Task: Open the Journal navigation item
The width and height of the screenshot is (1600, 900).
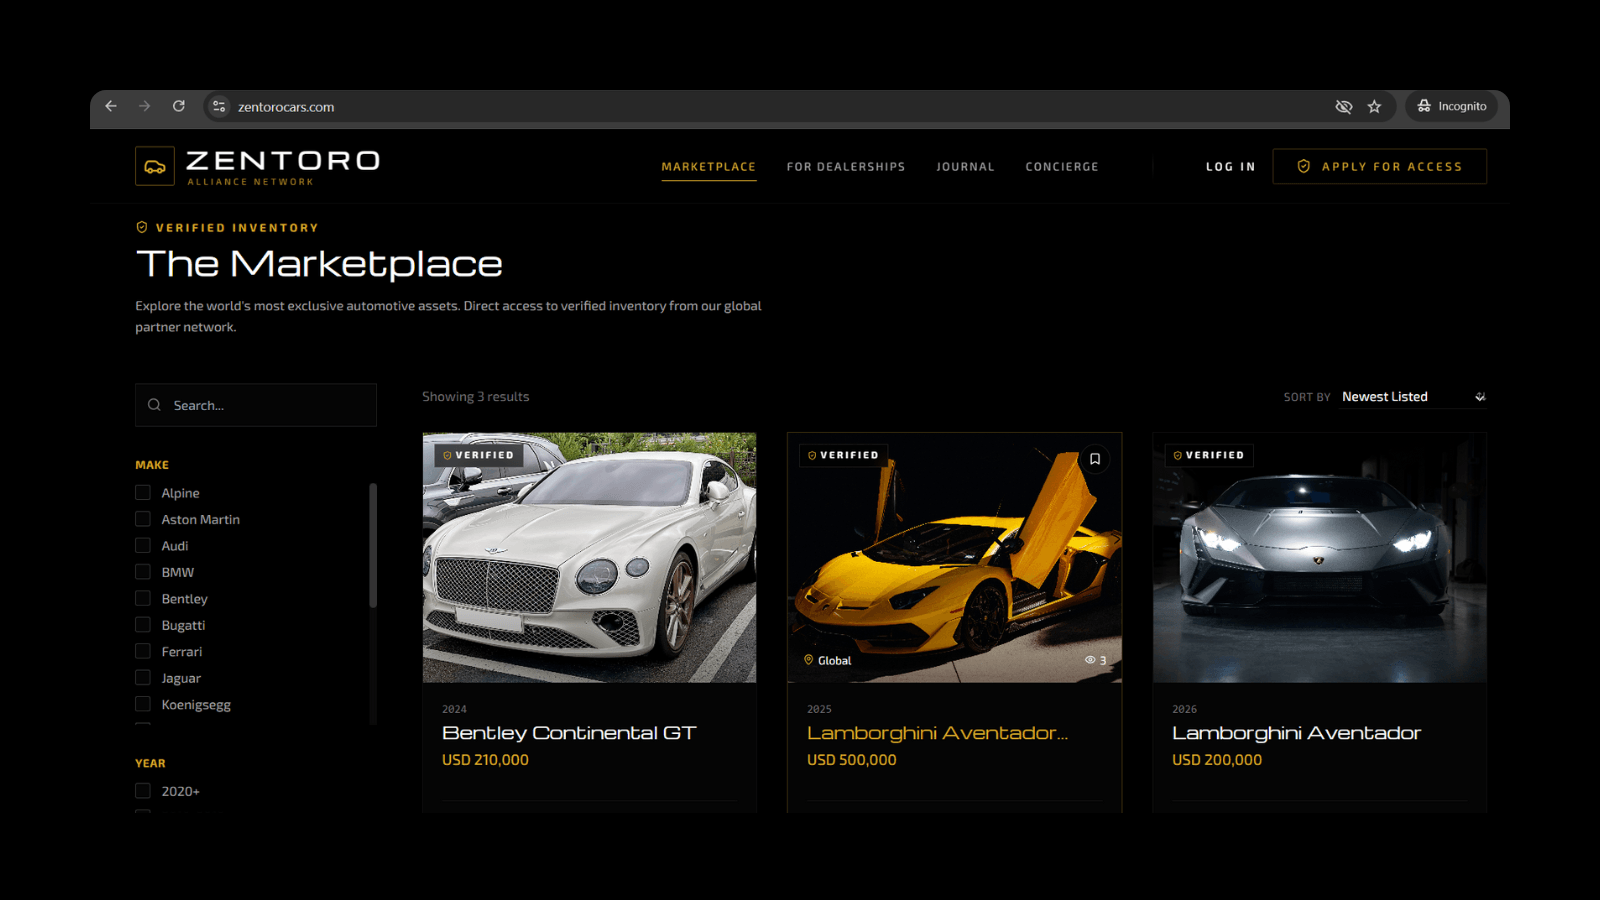Action: (x=965, y=167)
